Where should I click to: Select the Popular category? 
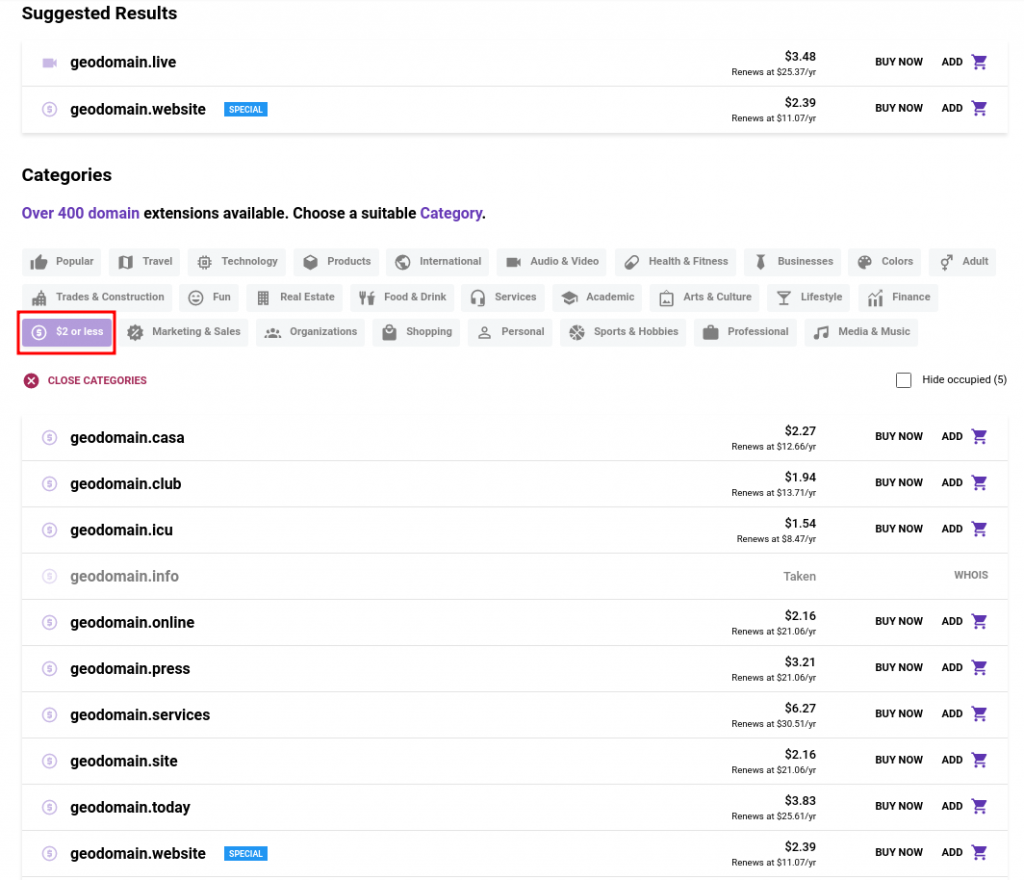coord(61,262)
